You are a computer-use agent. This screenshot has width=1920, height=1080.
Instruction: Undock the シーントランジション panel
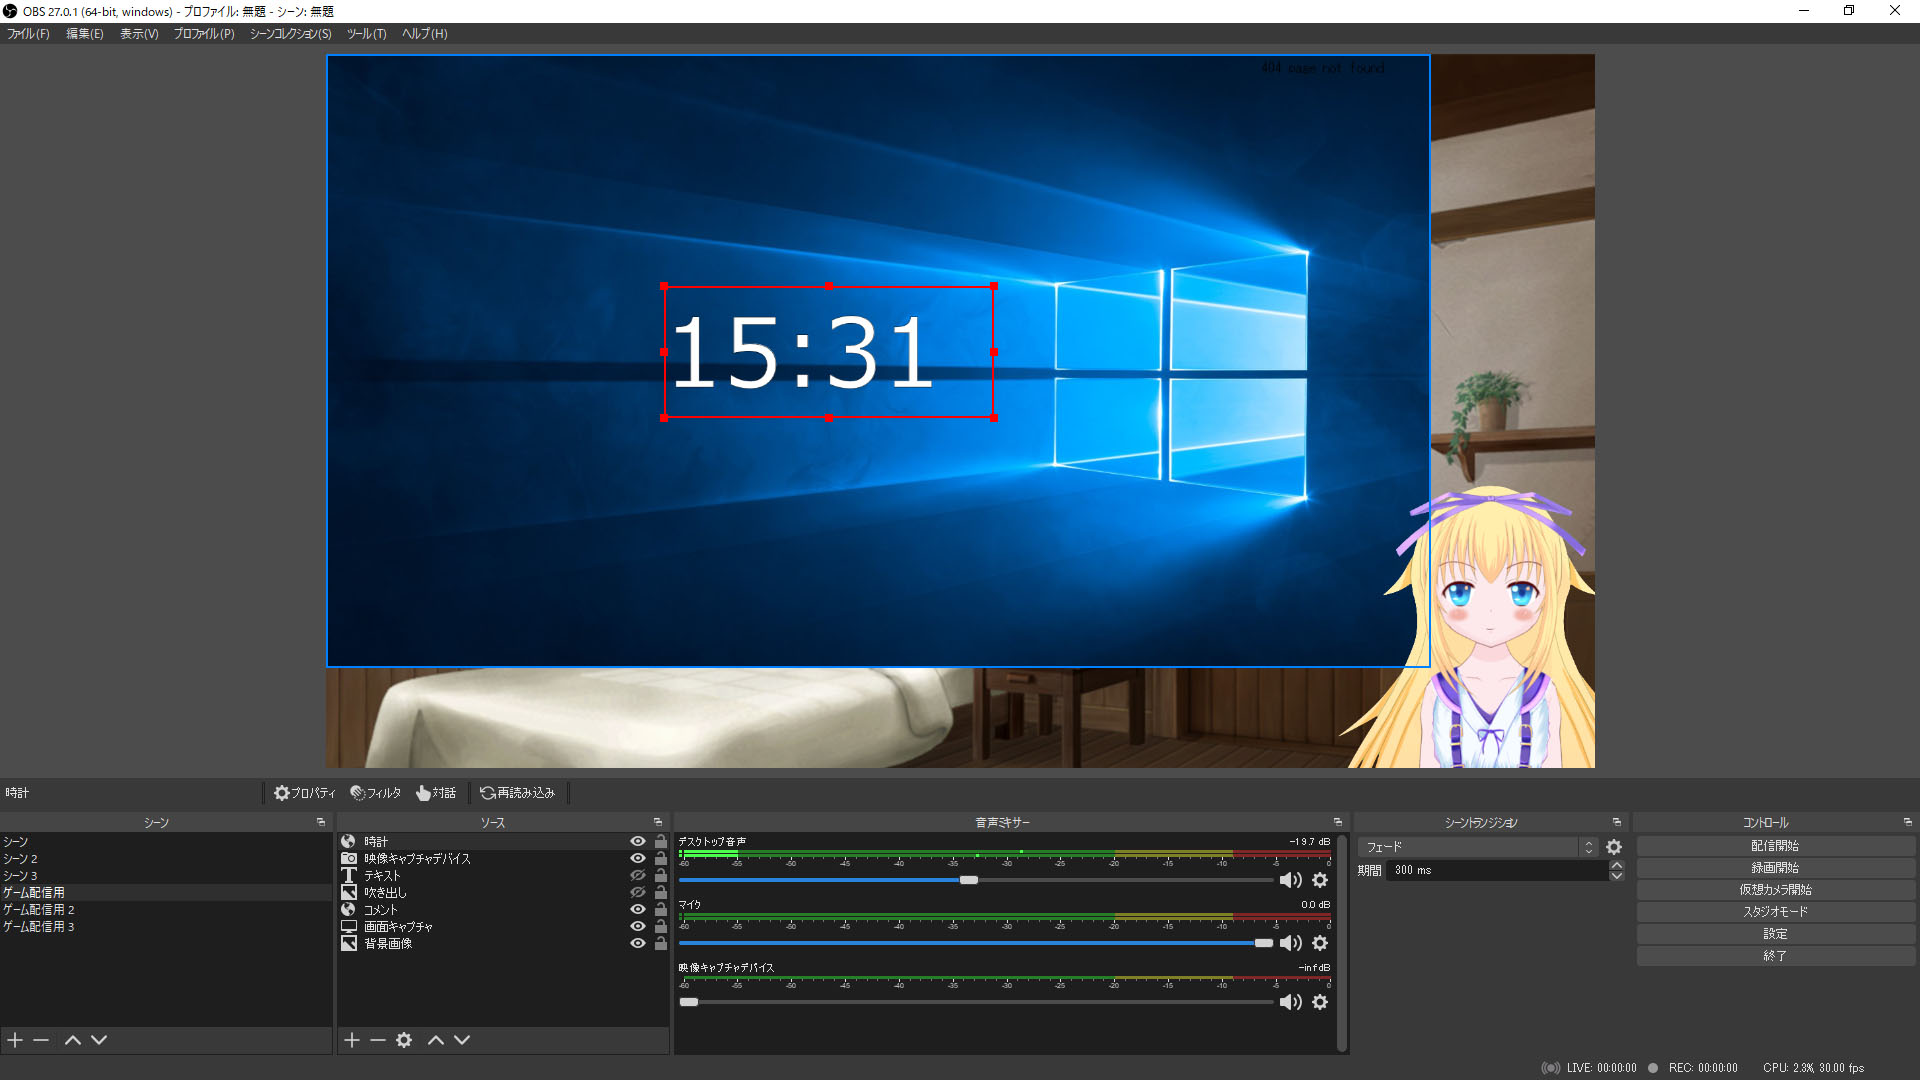click(1617, 822)
